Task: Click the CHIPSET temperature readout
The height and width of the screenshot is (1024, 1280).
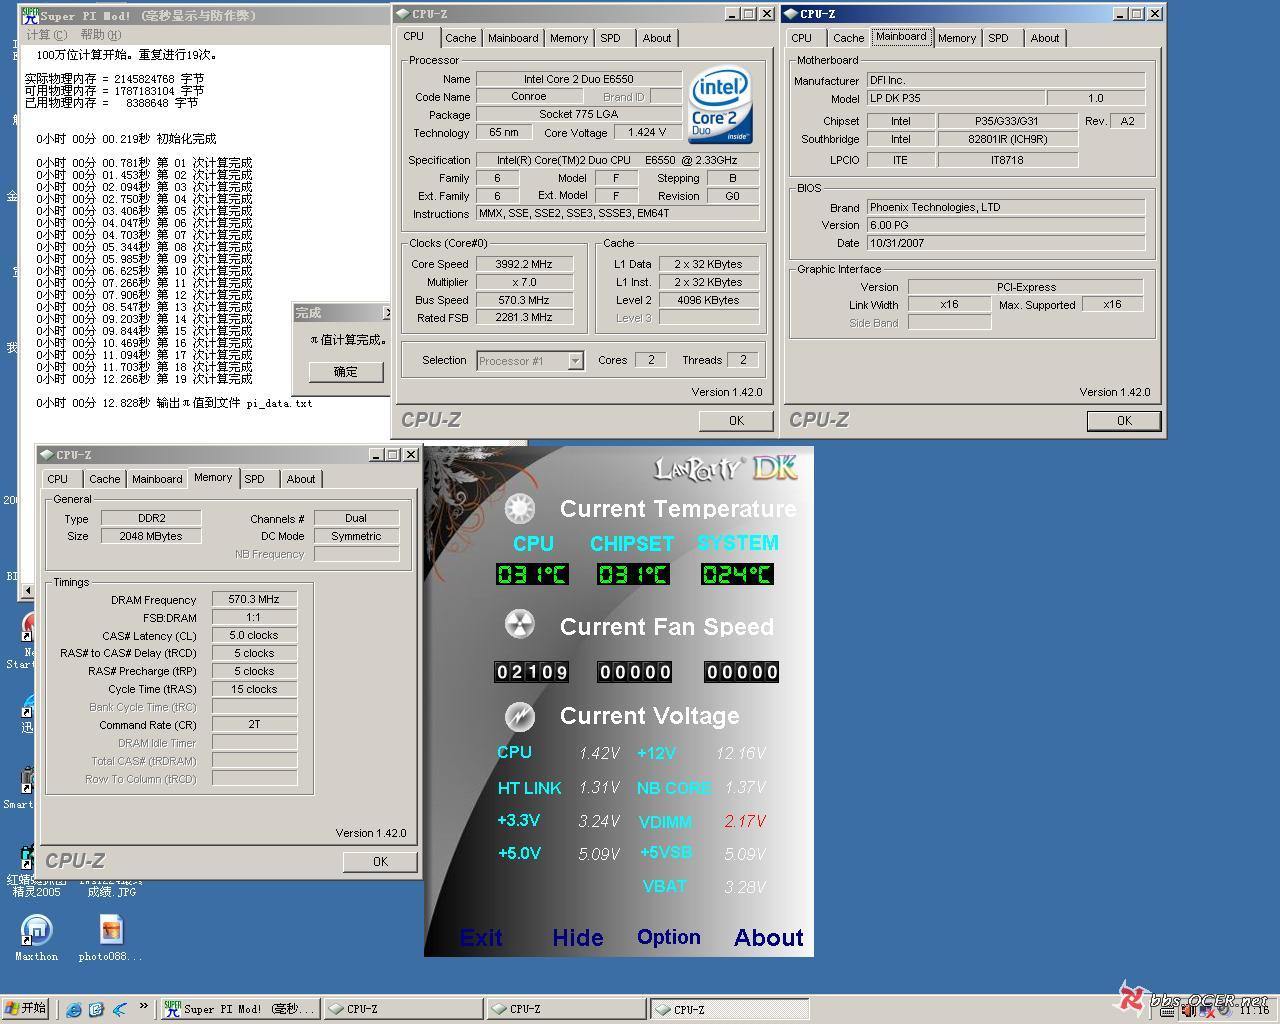Action: pos(633,574)
